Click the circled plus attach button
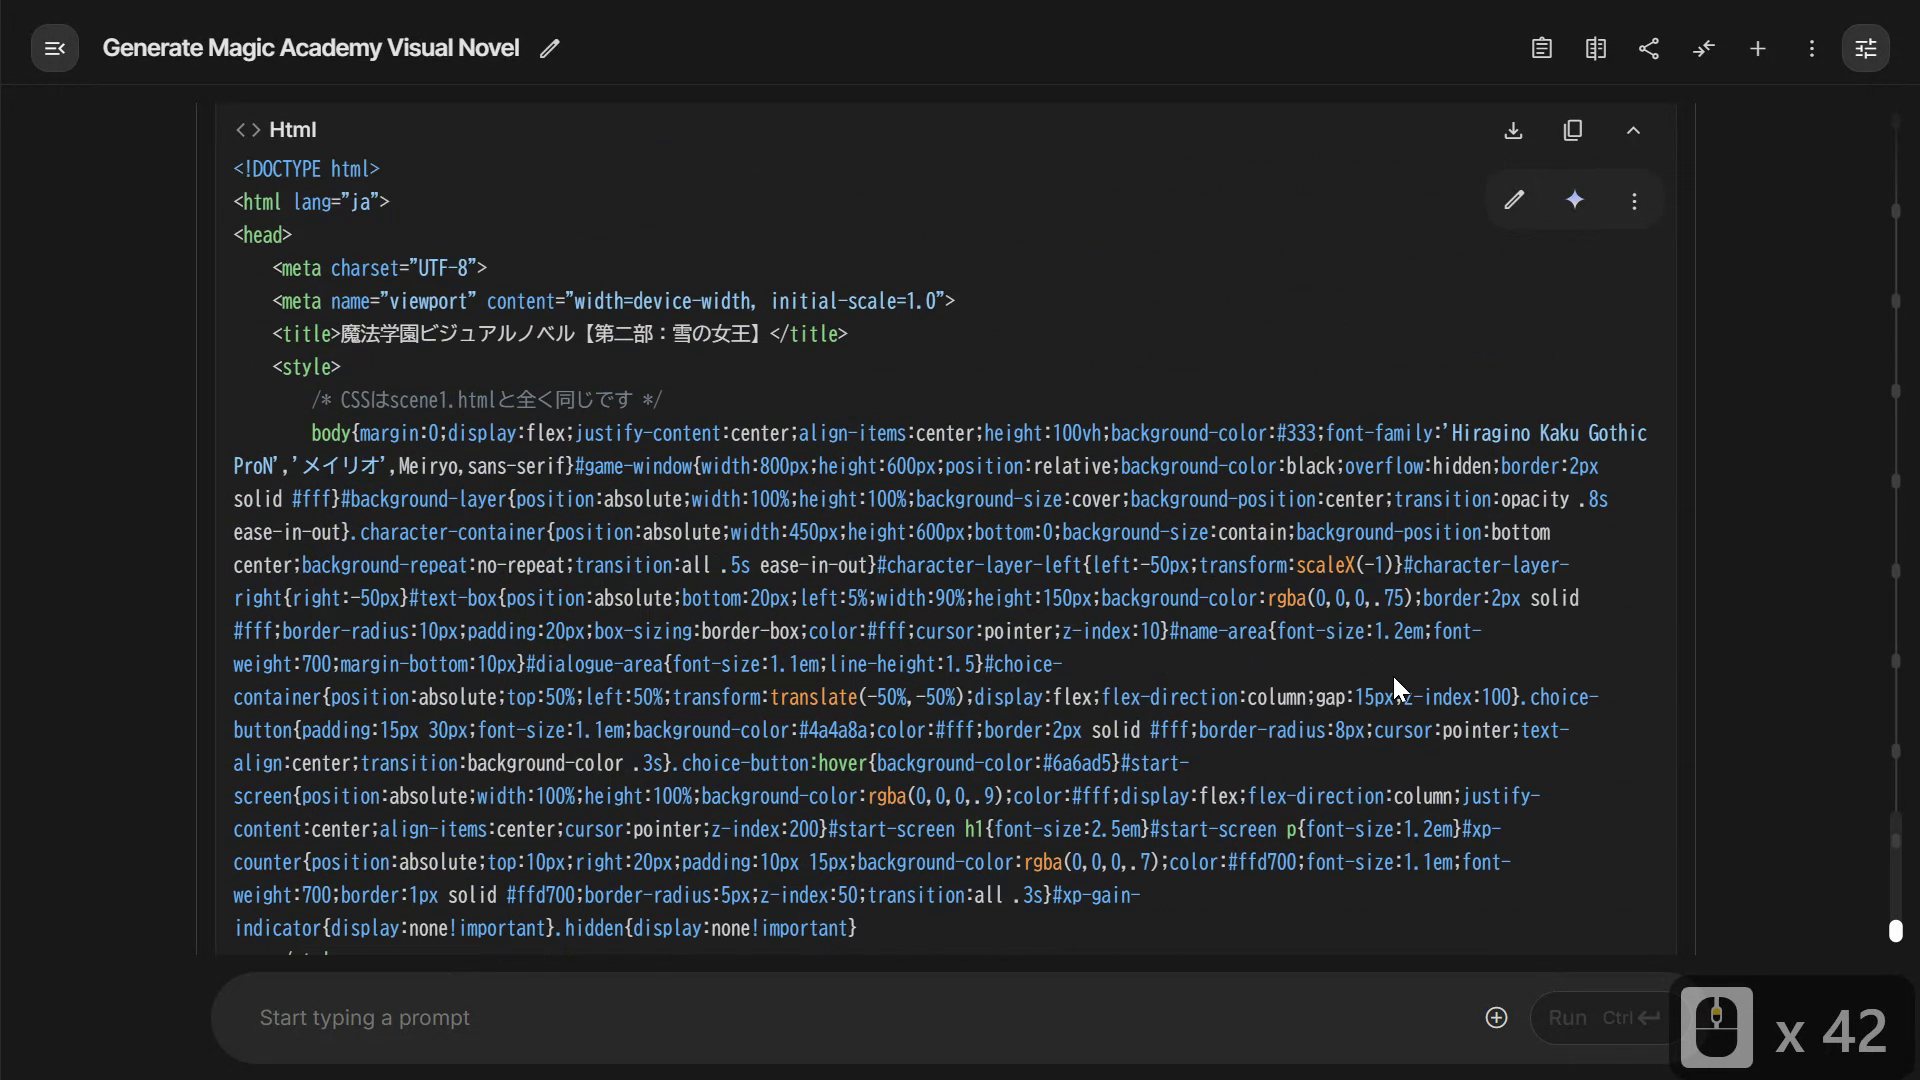 [x=1496, y=1018]
